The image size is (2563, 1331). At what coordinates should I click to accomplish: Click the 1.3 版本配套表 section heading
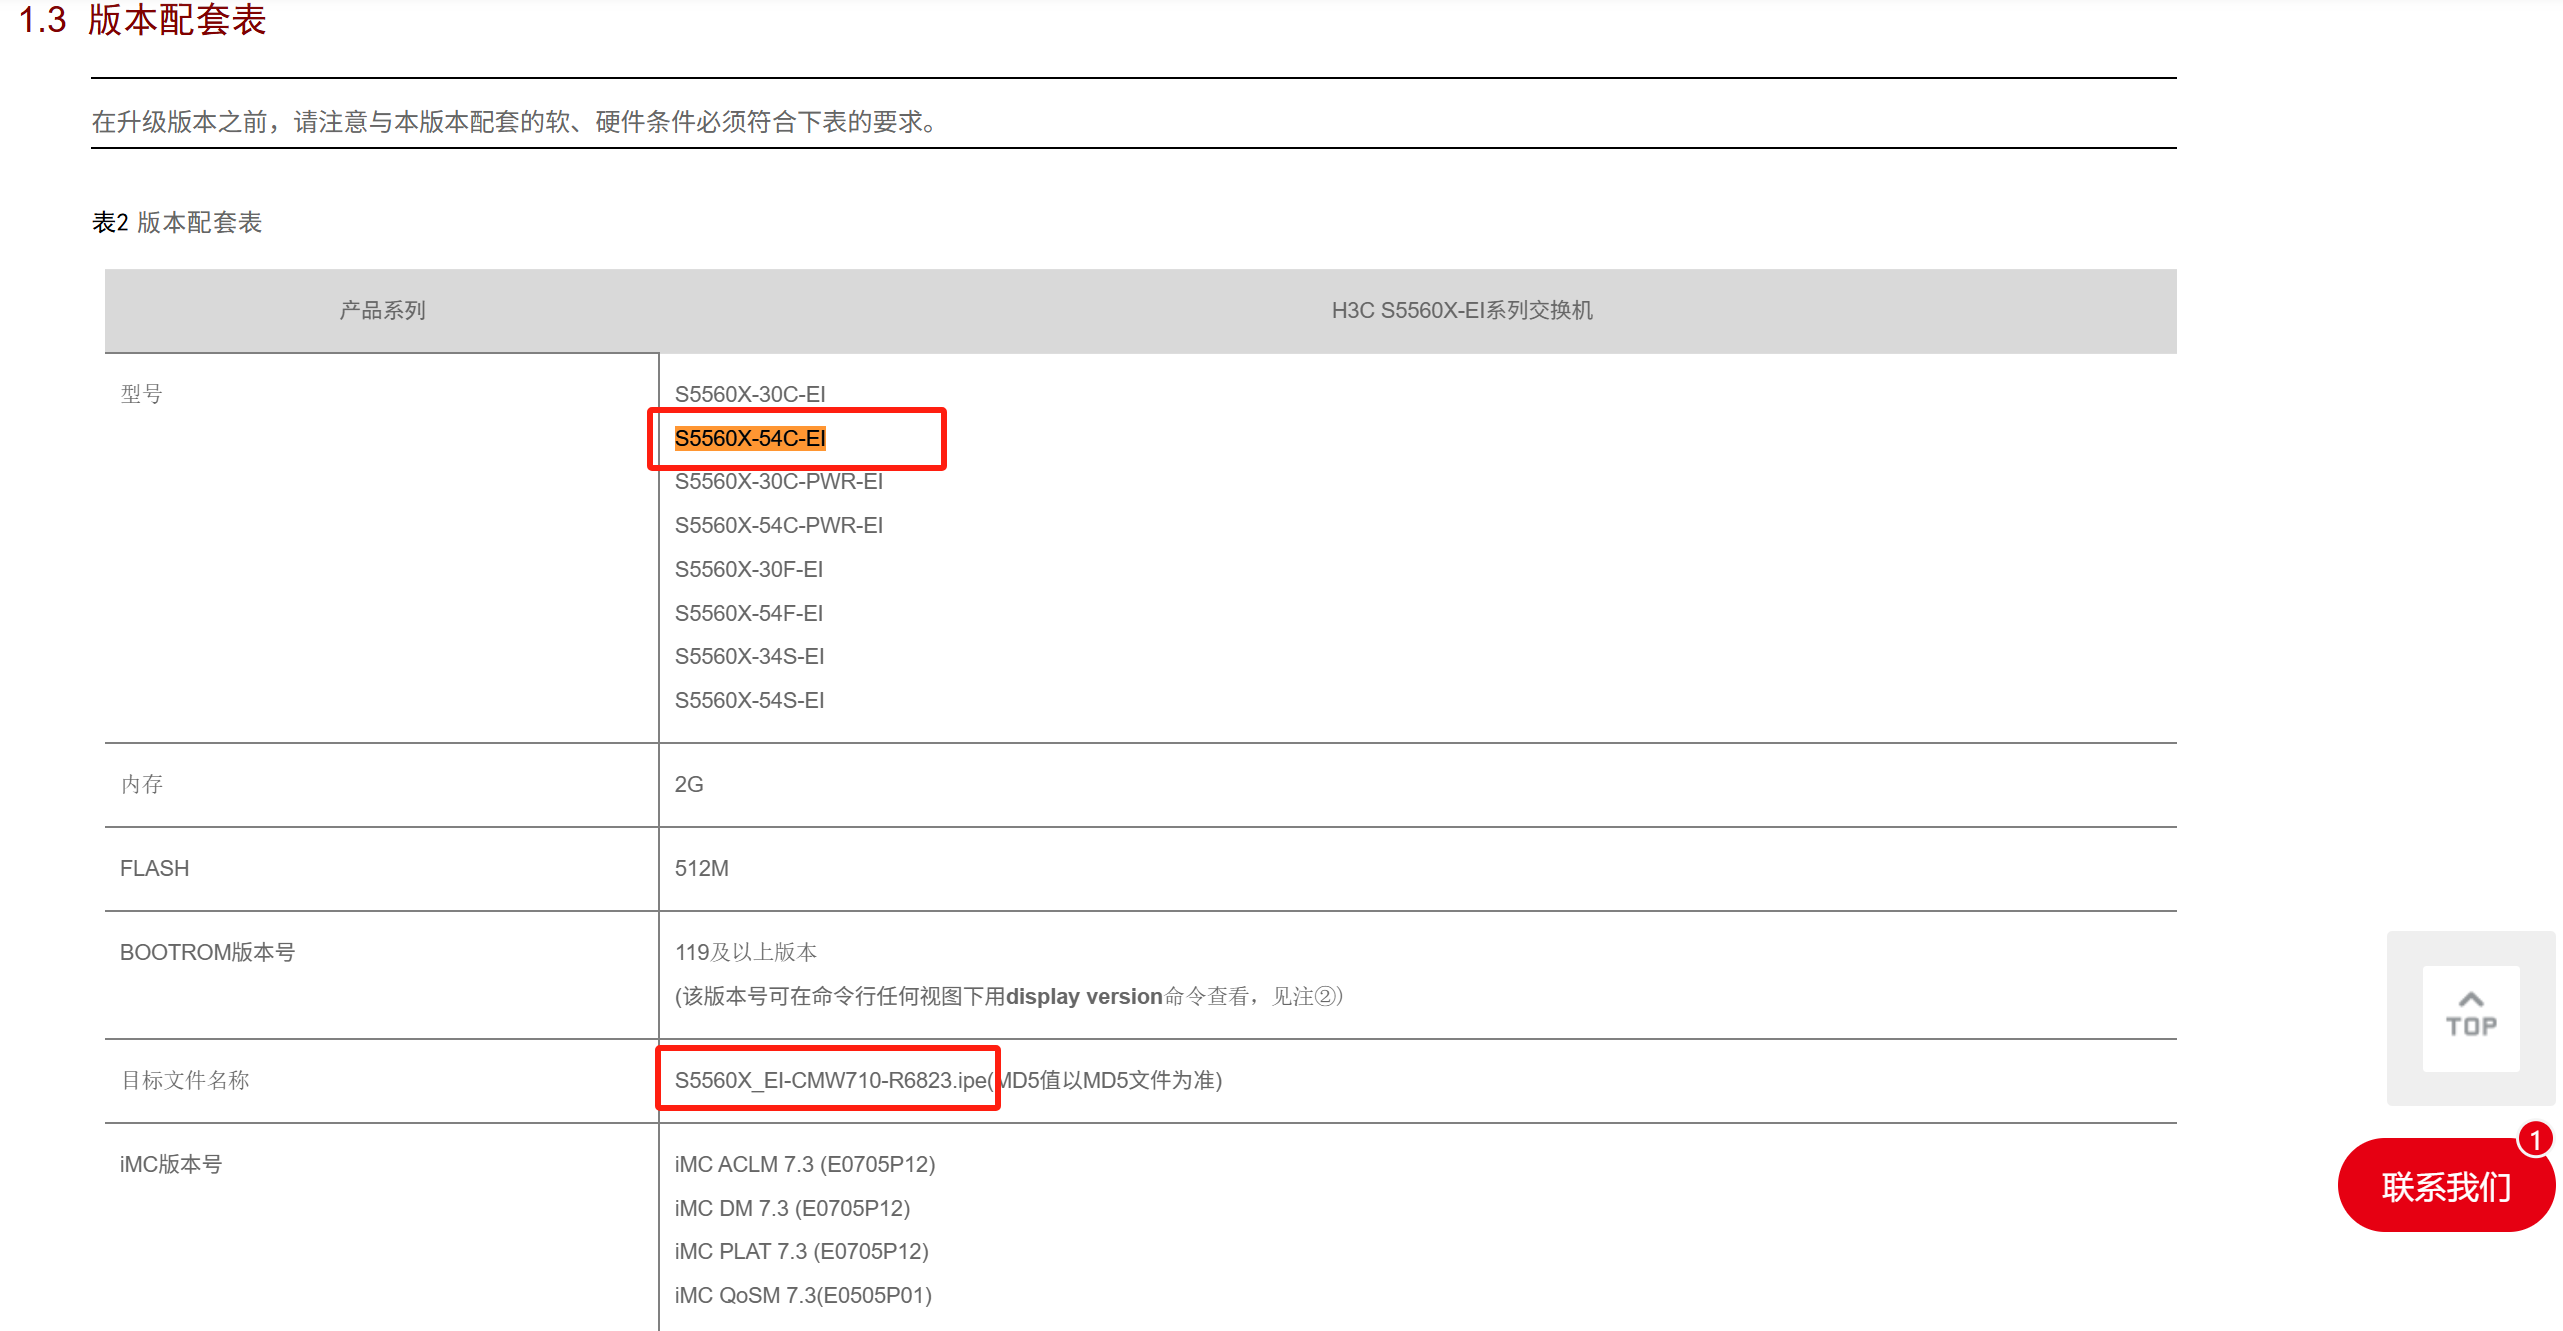[143, 20]
